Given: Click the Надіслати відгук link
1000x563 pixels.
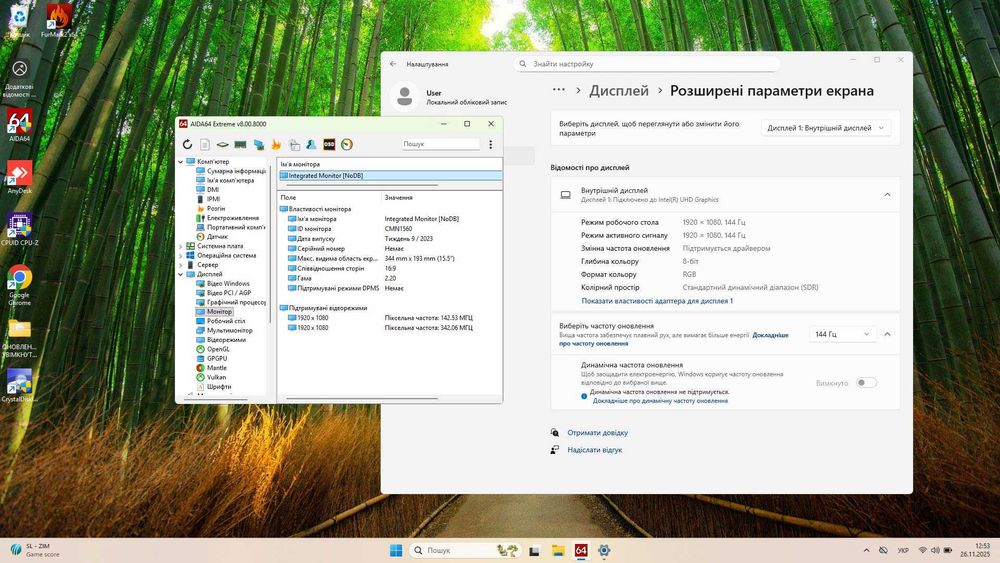Looking at the screenshot, I should pyautogui.click(x=594, y=450).
